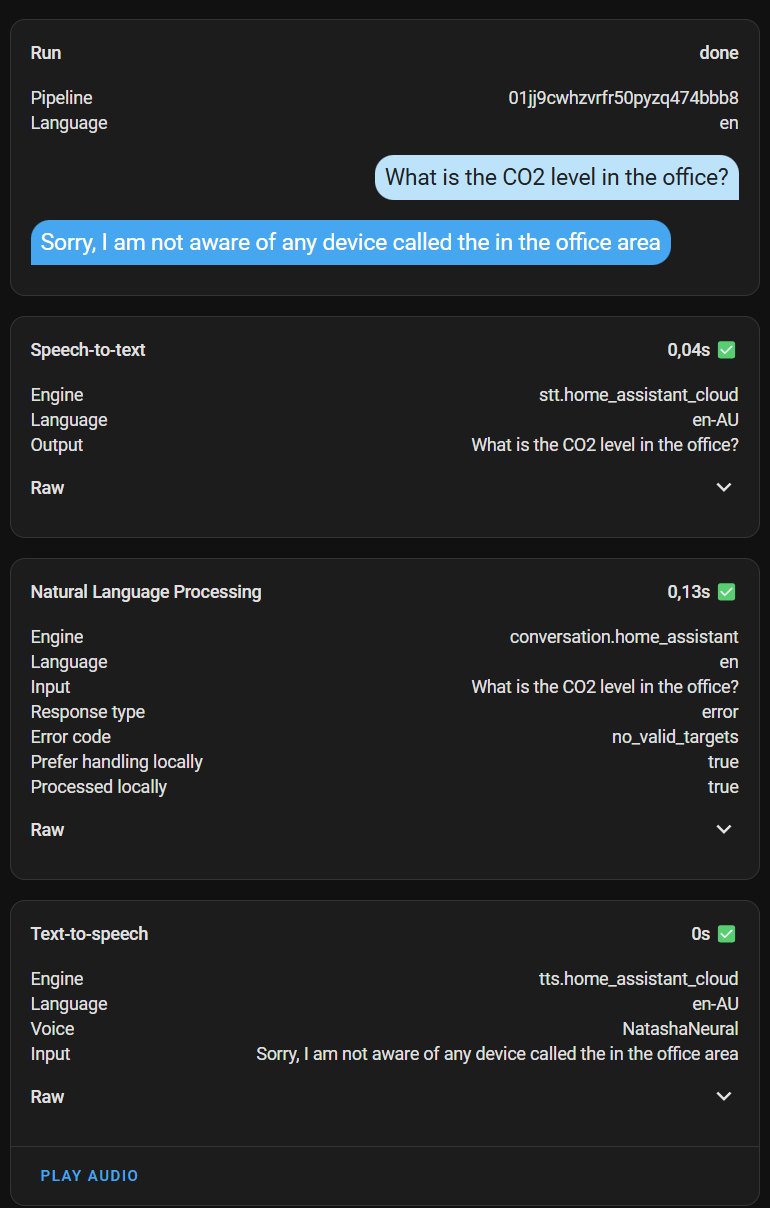The width and height of the screenshot is (770, 1208).
Task: Click 'Processed locally' label
Action: pos(99,787)
